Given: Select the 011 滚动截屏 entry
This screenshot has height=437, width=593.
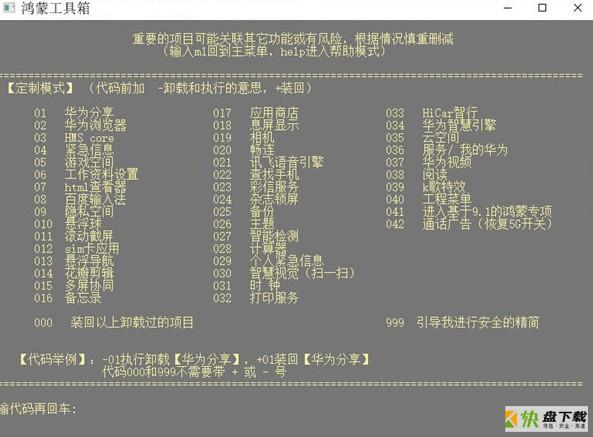Looking at the screenshot, I should [74, 236].
